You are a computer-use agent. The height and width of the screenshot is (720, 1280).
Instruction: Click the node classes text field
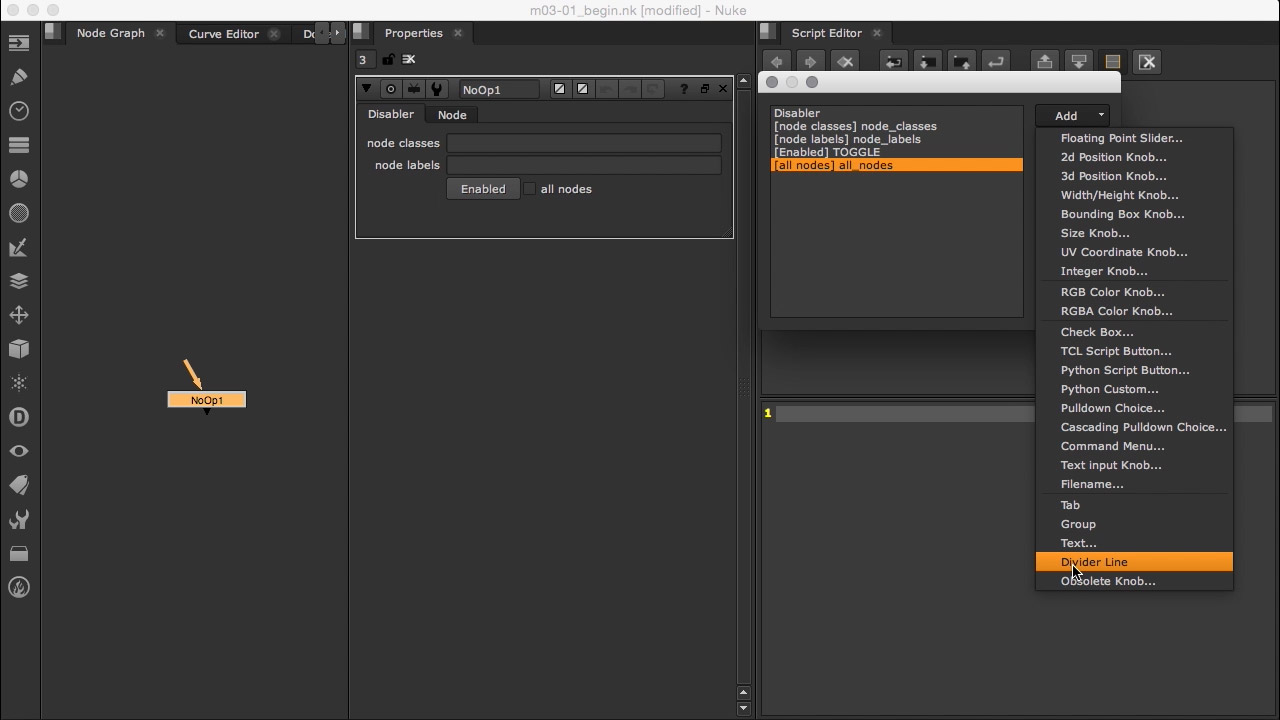point(584,143)
